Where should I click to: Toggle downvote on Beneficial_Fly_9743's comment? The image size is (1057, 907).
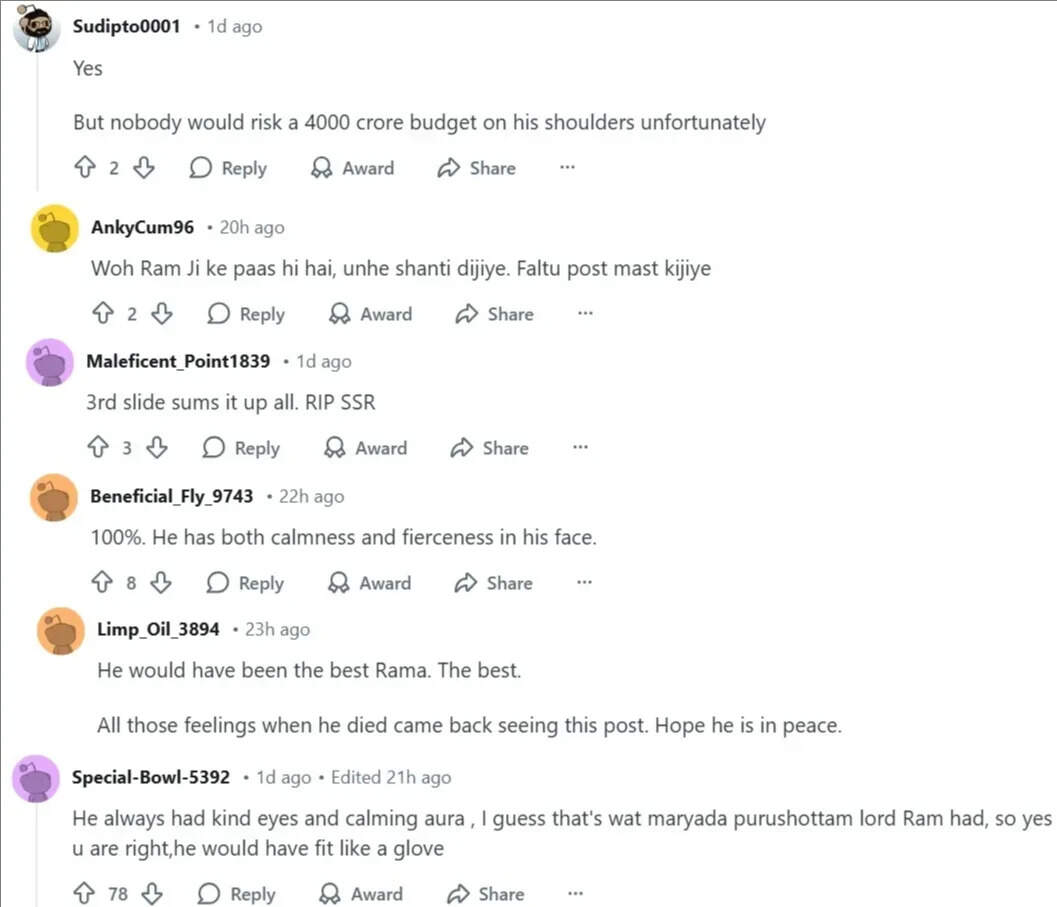pos(160,583)
